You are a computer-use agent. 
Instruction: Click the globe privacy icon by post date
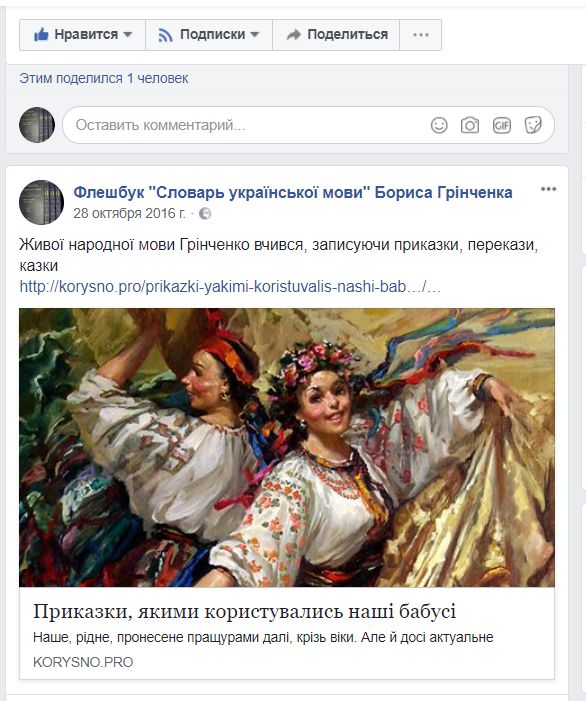(x=205, y=214)
